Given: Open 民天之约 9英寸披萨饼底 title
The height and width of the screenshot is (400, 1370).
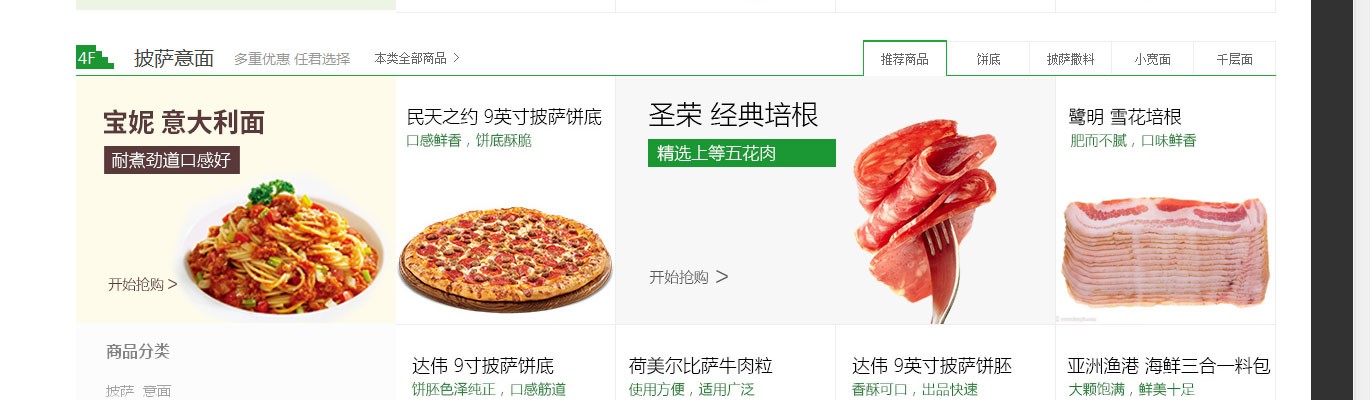Looking at the screenshot, I should click(504, 117).
